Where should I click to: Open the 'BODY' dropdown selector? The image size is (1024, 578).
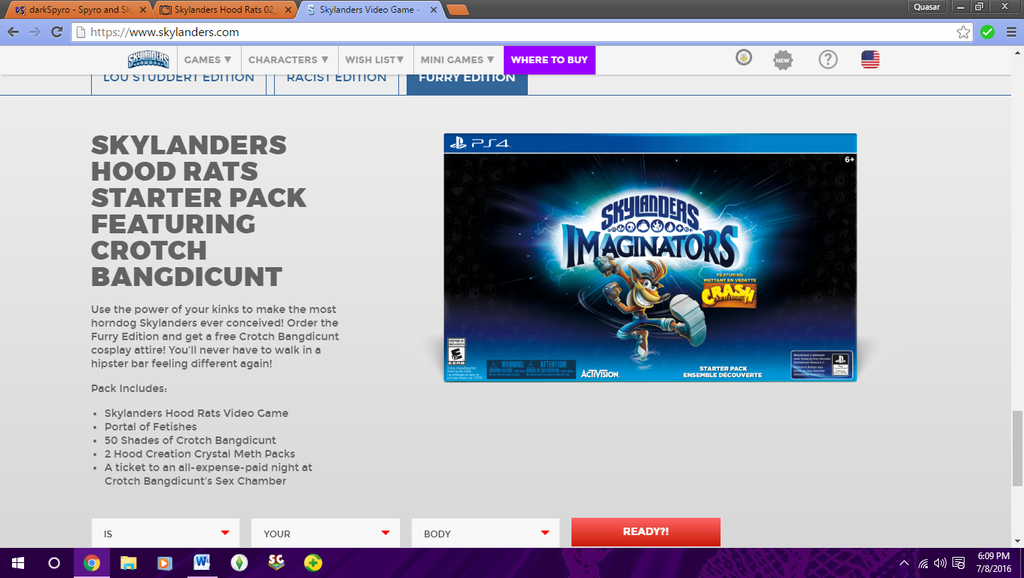(x=485, y=533)
